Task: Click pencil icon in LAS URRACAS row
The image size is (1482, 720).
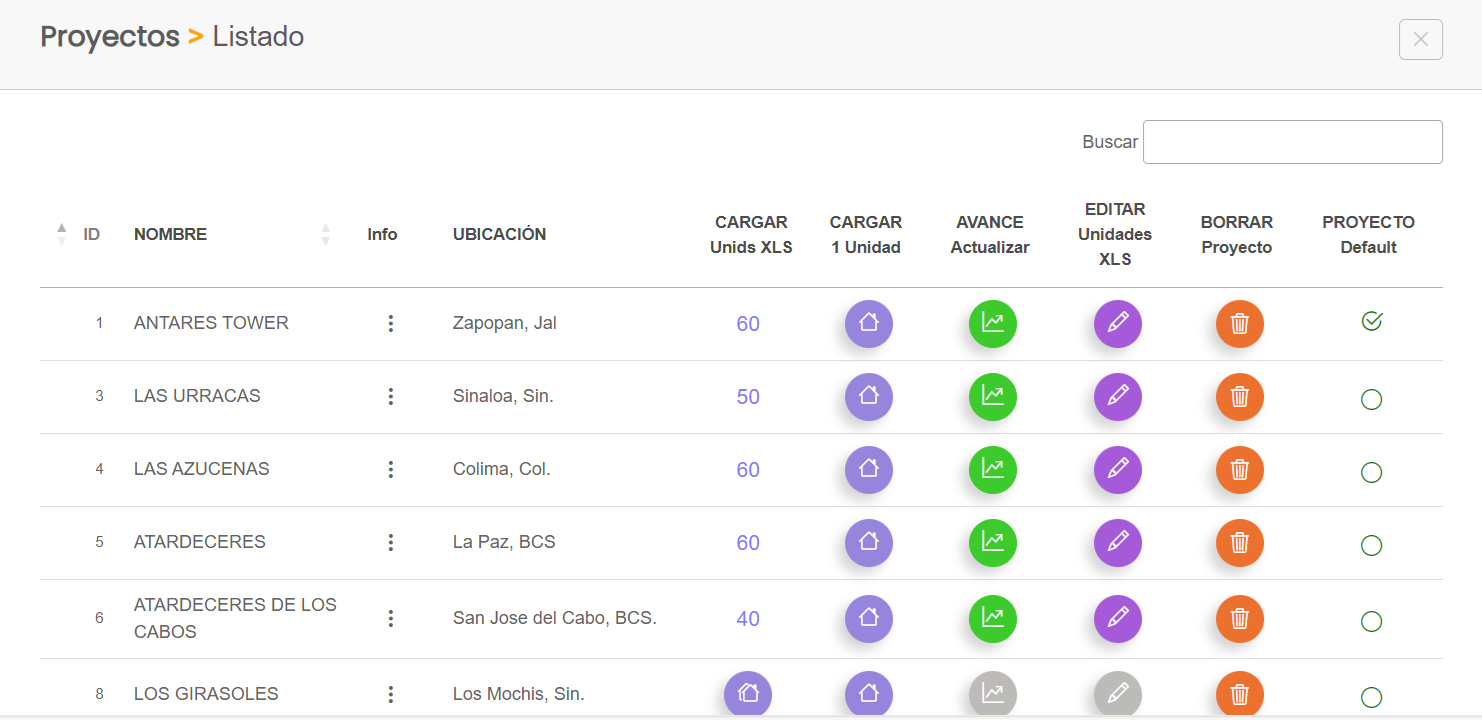Action: [x=1117, y=397]
